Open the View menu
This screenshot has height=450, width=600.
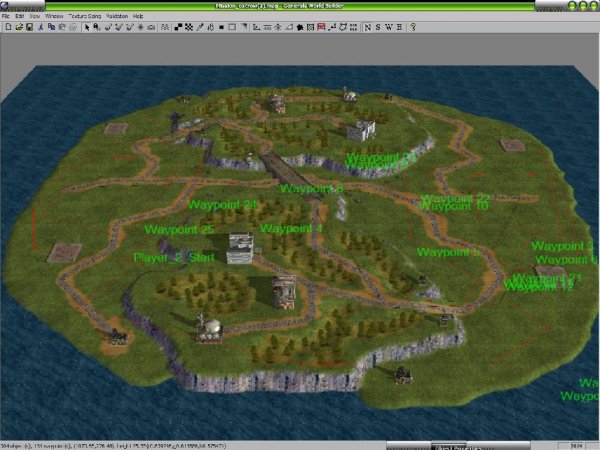click(35, 16)
